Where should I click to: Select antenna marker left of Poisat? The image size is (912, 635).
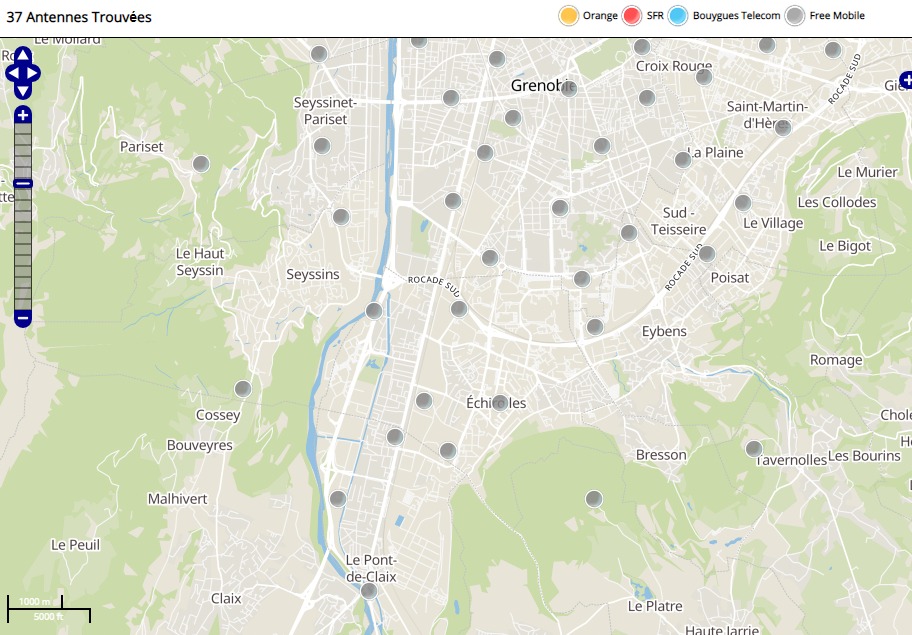707,254
